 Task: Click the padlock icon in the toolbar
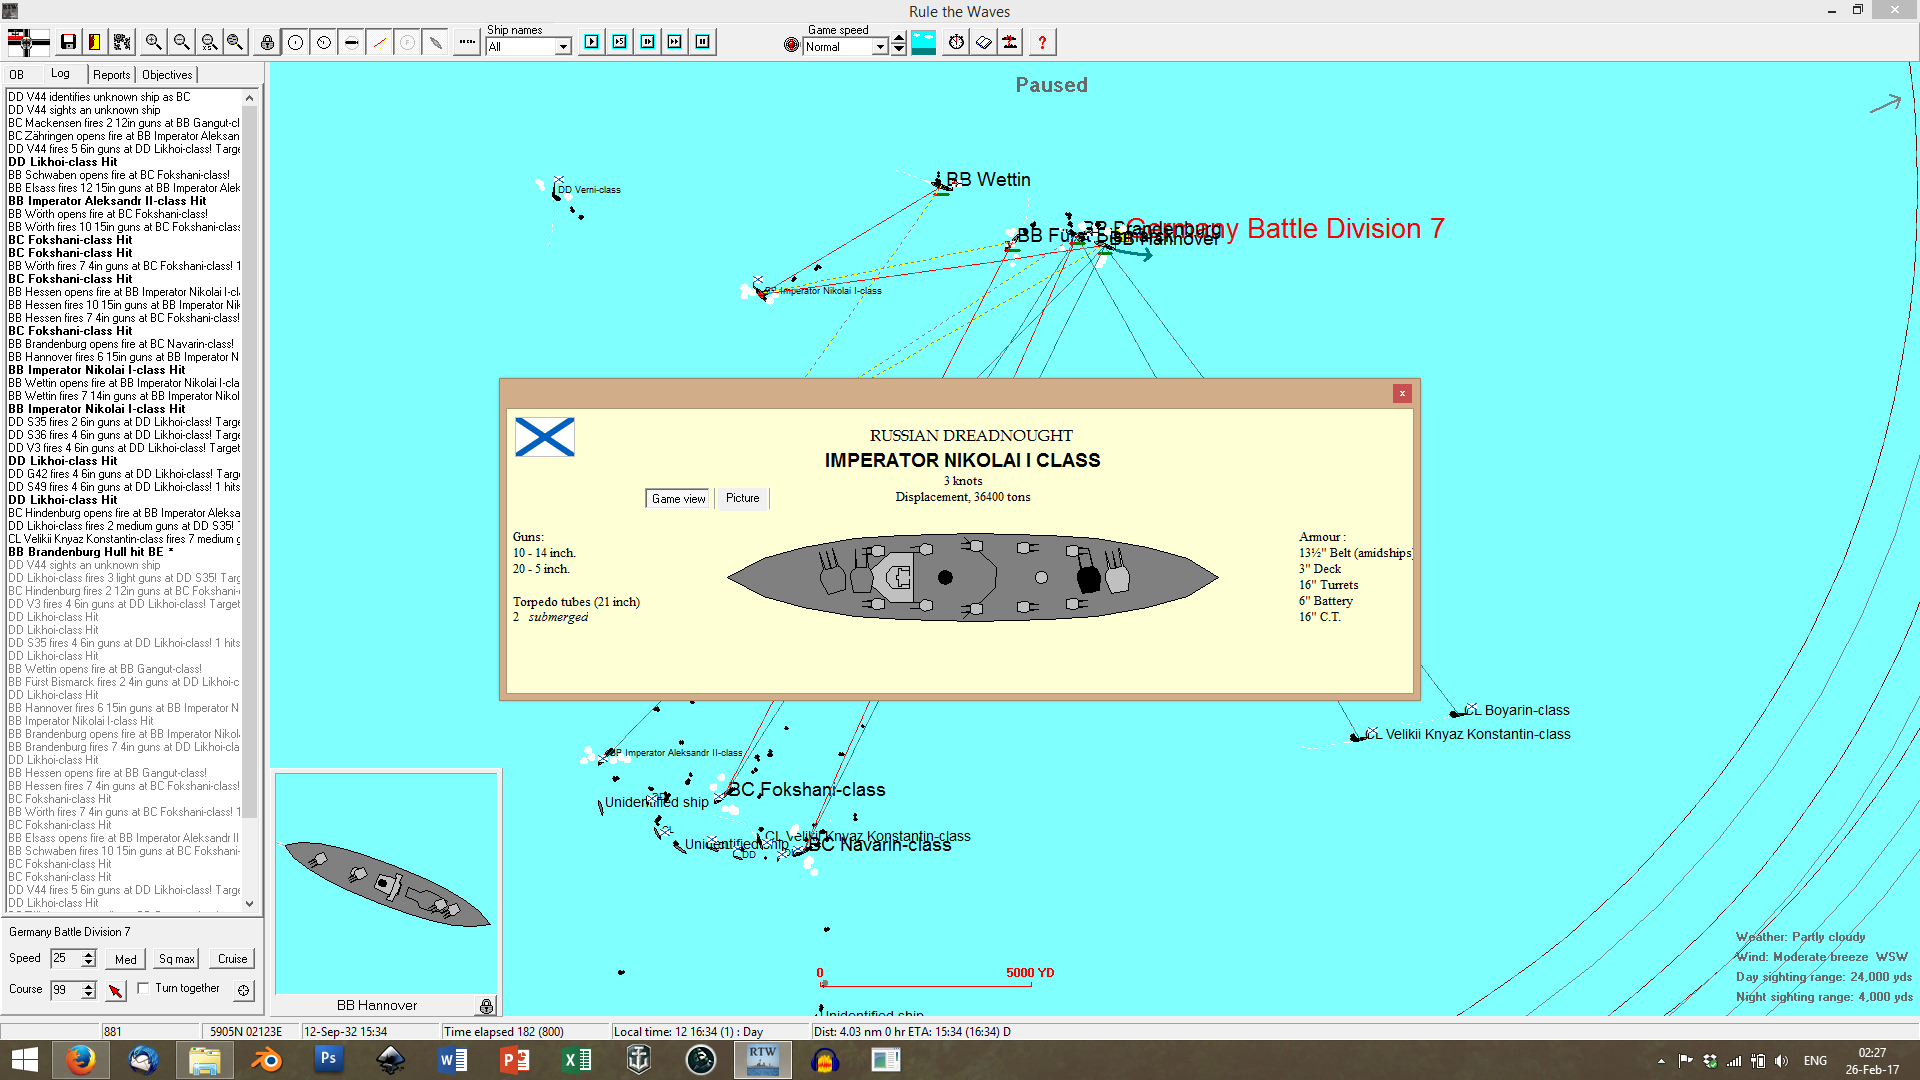point(267,42)
